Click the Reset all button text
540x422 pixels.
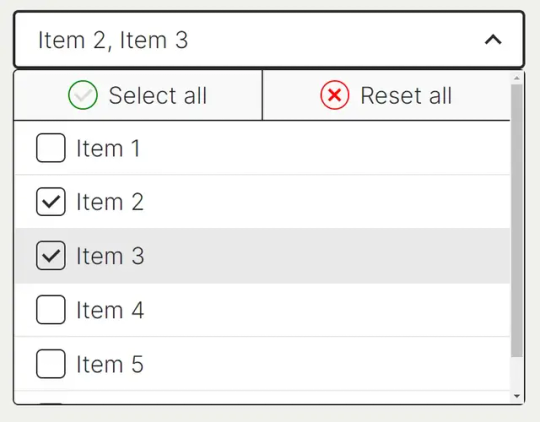pyautogui.click(x=406, y=95)
